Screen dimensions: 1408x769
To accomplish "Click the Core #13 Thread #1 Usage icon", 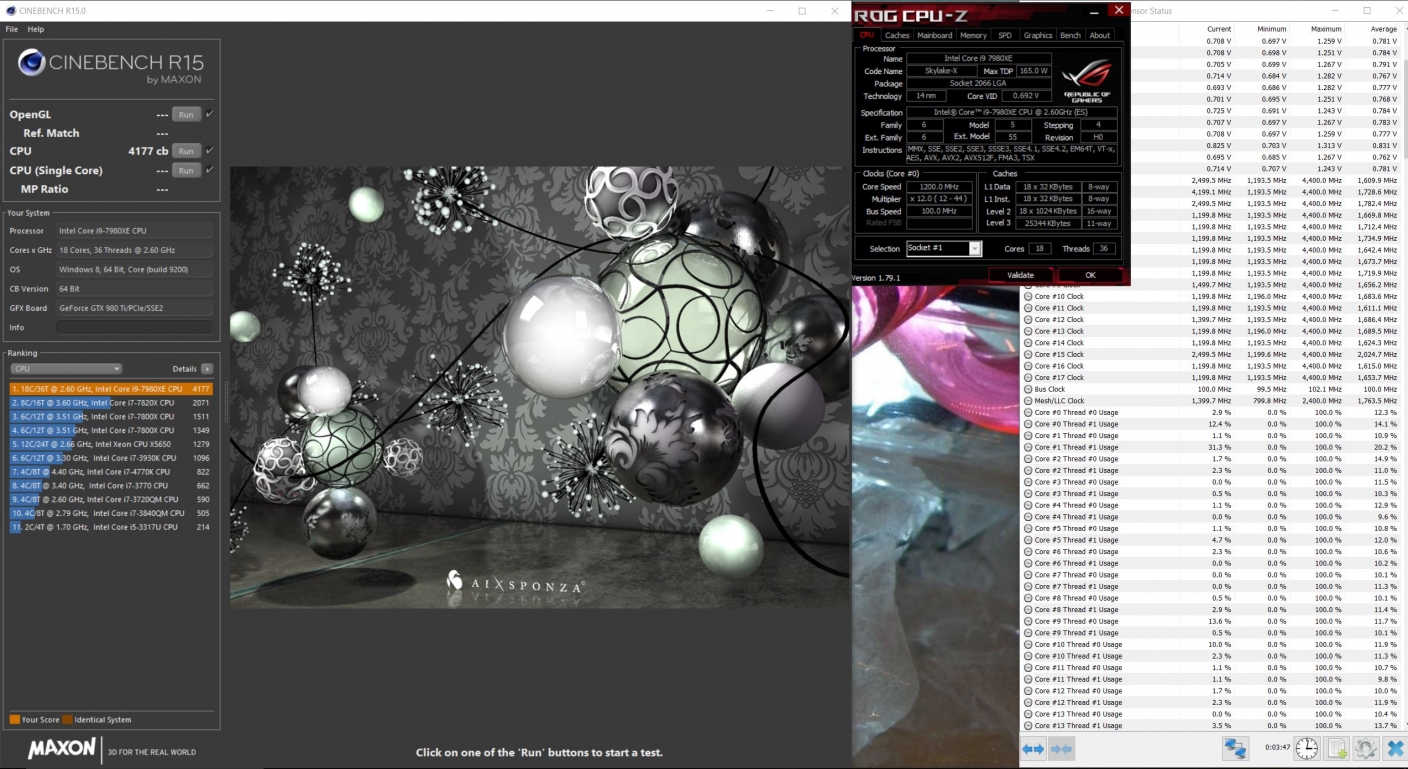I will click(1028, 725).
